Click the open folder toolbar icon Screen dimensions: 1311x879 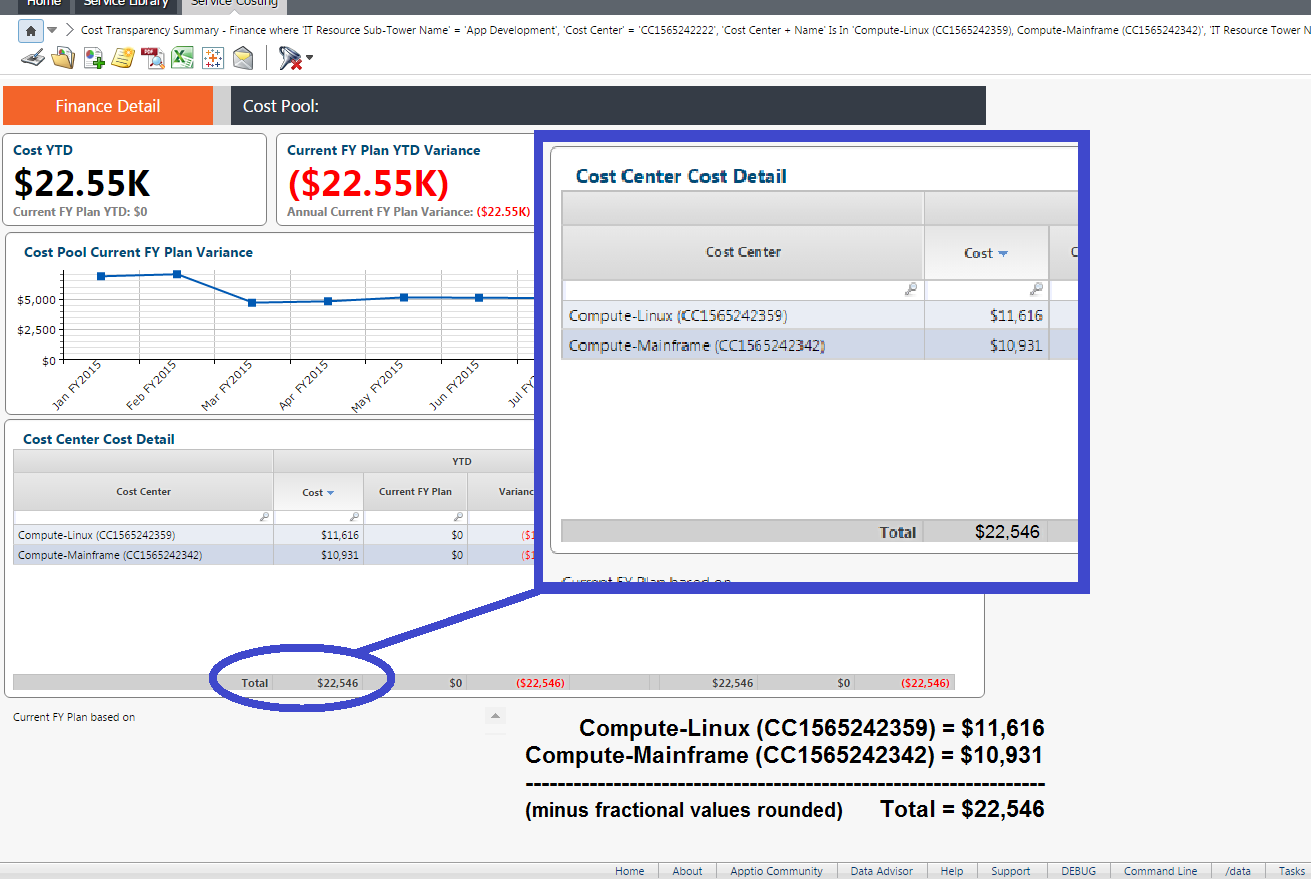click(63, 59)
